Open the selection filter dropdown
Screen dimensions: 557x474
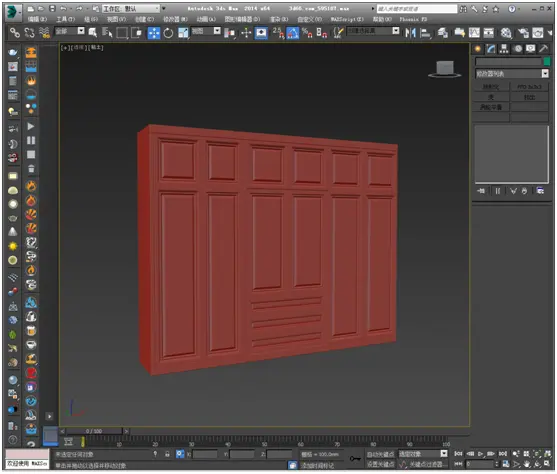70,31
